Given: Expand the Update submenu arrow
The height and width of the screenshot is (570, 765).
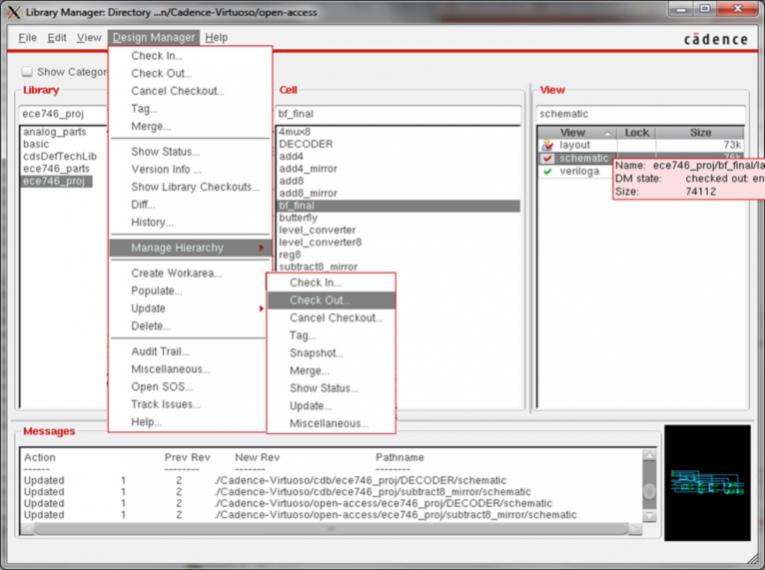Looking at the screenshot, I should [x=262, y=308].
